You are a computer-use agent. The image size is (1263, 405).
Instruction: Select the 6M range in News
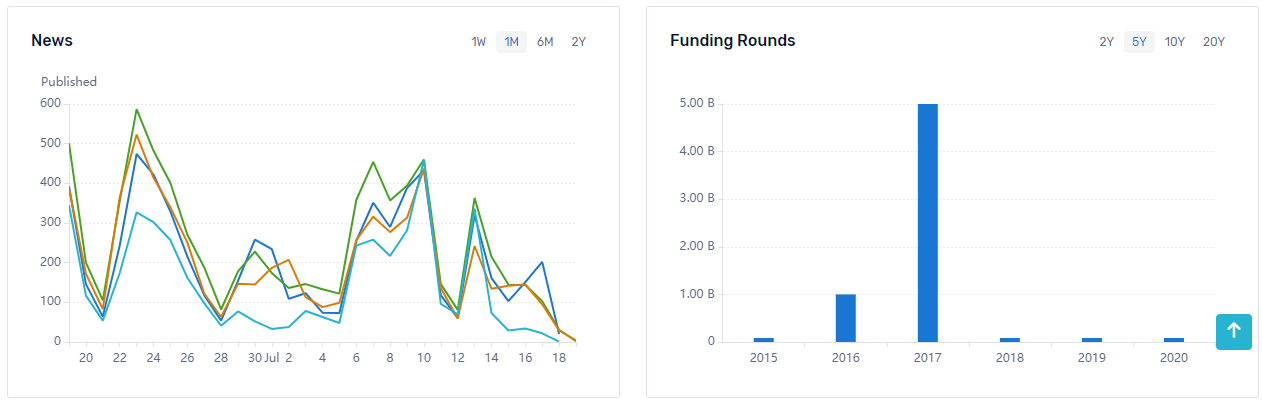point(545,42)
